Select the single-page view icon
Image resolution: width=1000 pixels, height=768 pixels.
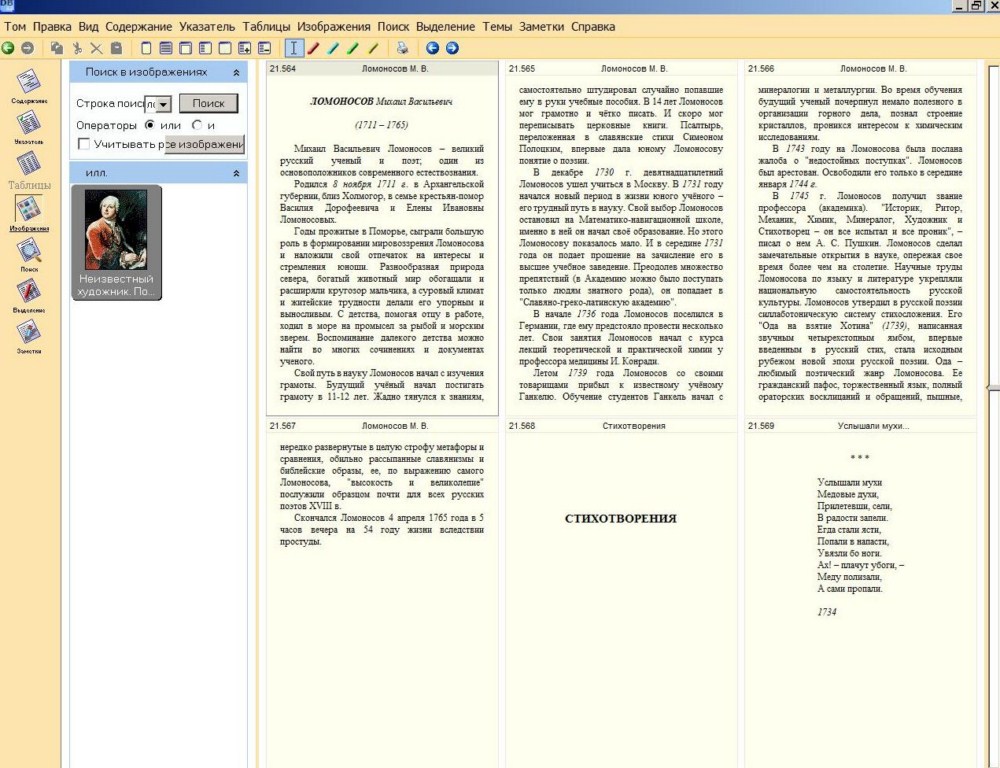[x=146, y=48]
